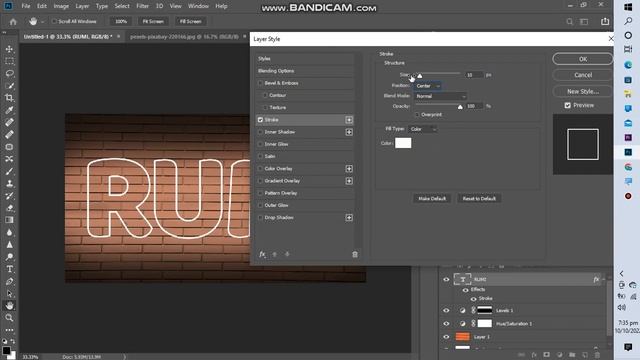The image size is (640, 360).
Task: Click the Delete layer trash icon in Layers panel
Action: coord(598,355)
